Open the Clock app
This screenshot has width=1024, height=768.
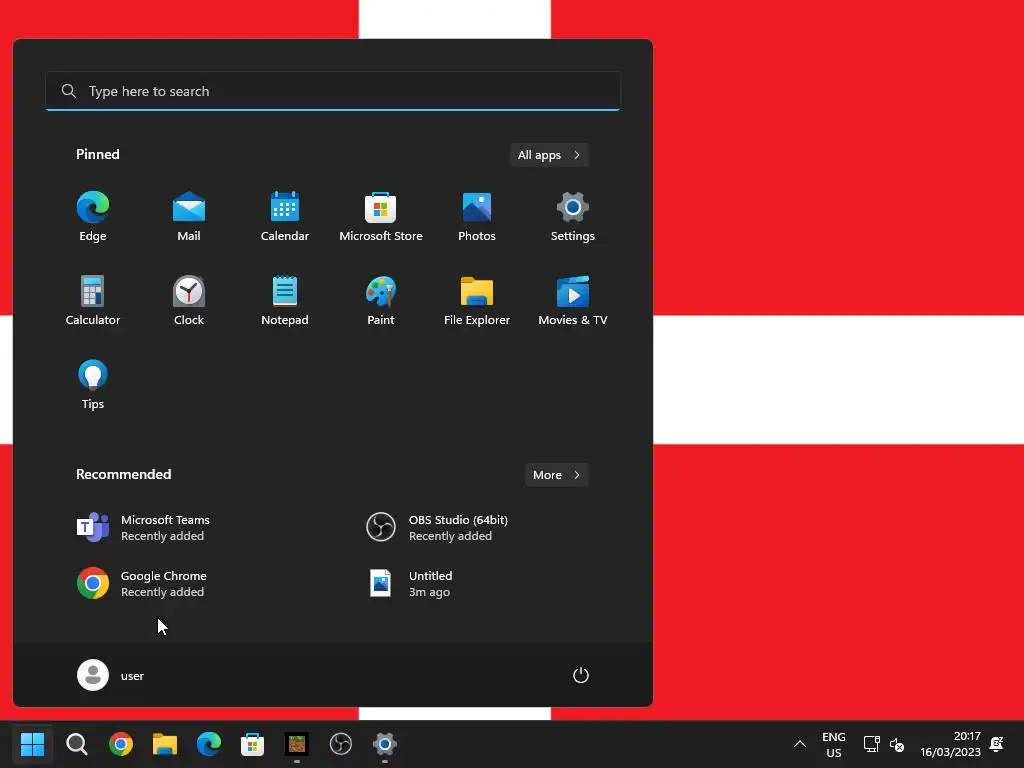[x=189, y=300]
